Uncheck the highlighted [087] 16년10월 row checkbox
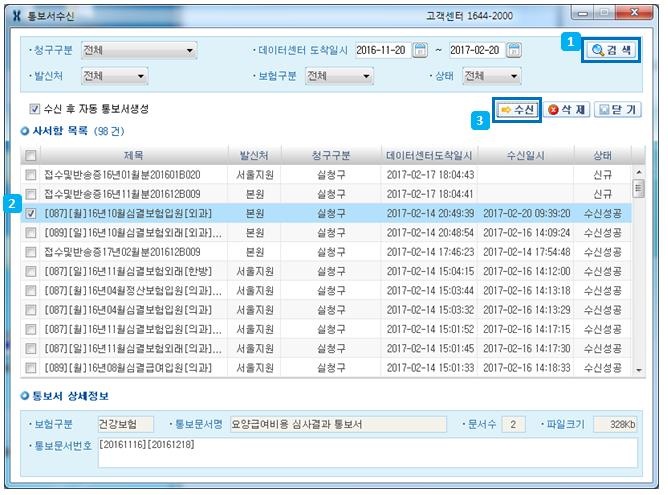This screenshot has height=495, width=668. 31,213
